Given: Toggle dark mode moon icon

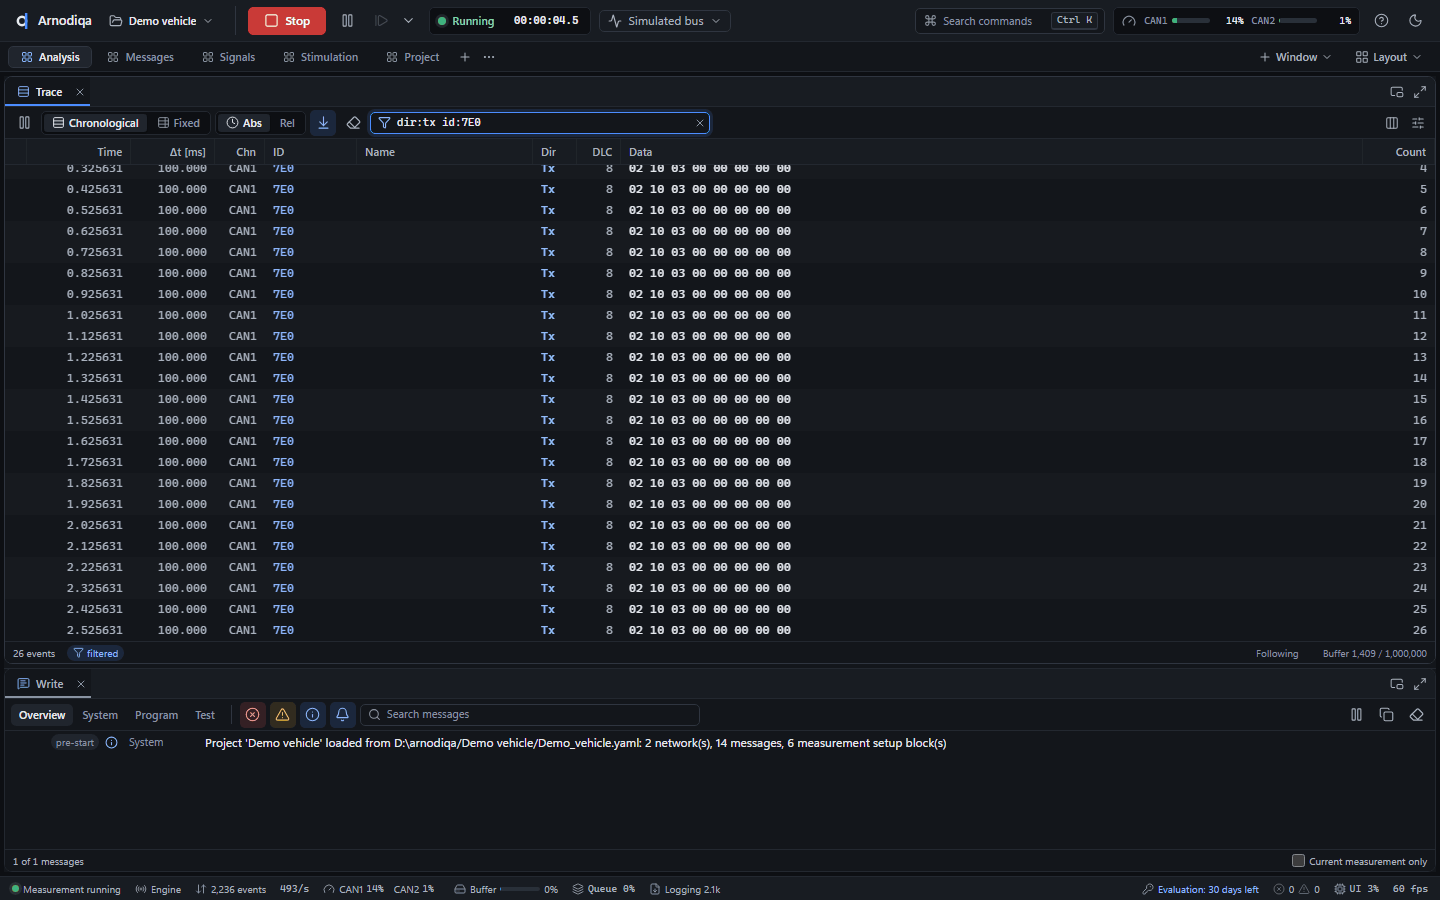Looking at the screenshot, I should point(1415,21).
